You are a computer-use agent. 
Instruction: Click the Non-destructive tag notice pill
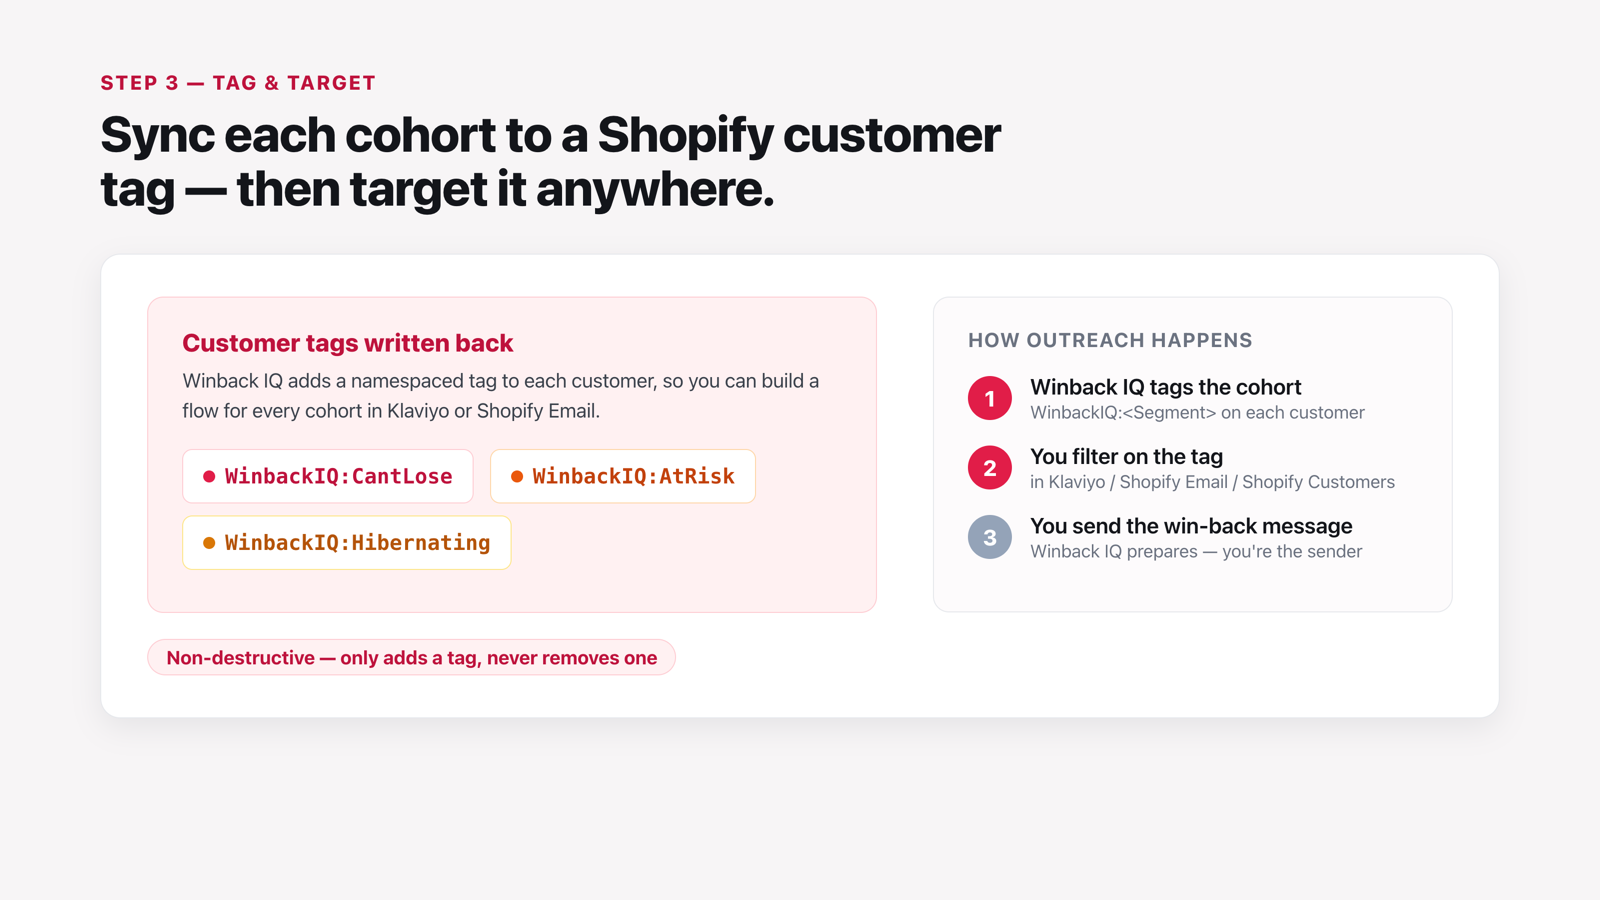pos(412,658)
